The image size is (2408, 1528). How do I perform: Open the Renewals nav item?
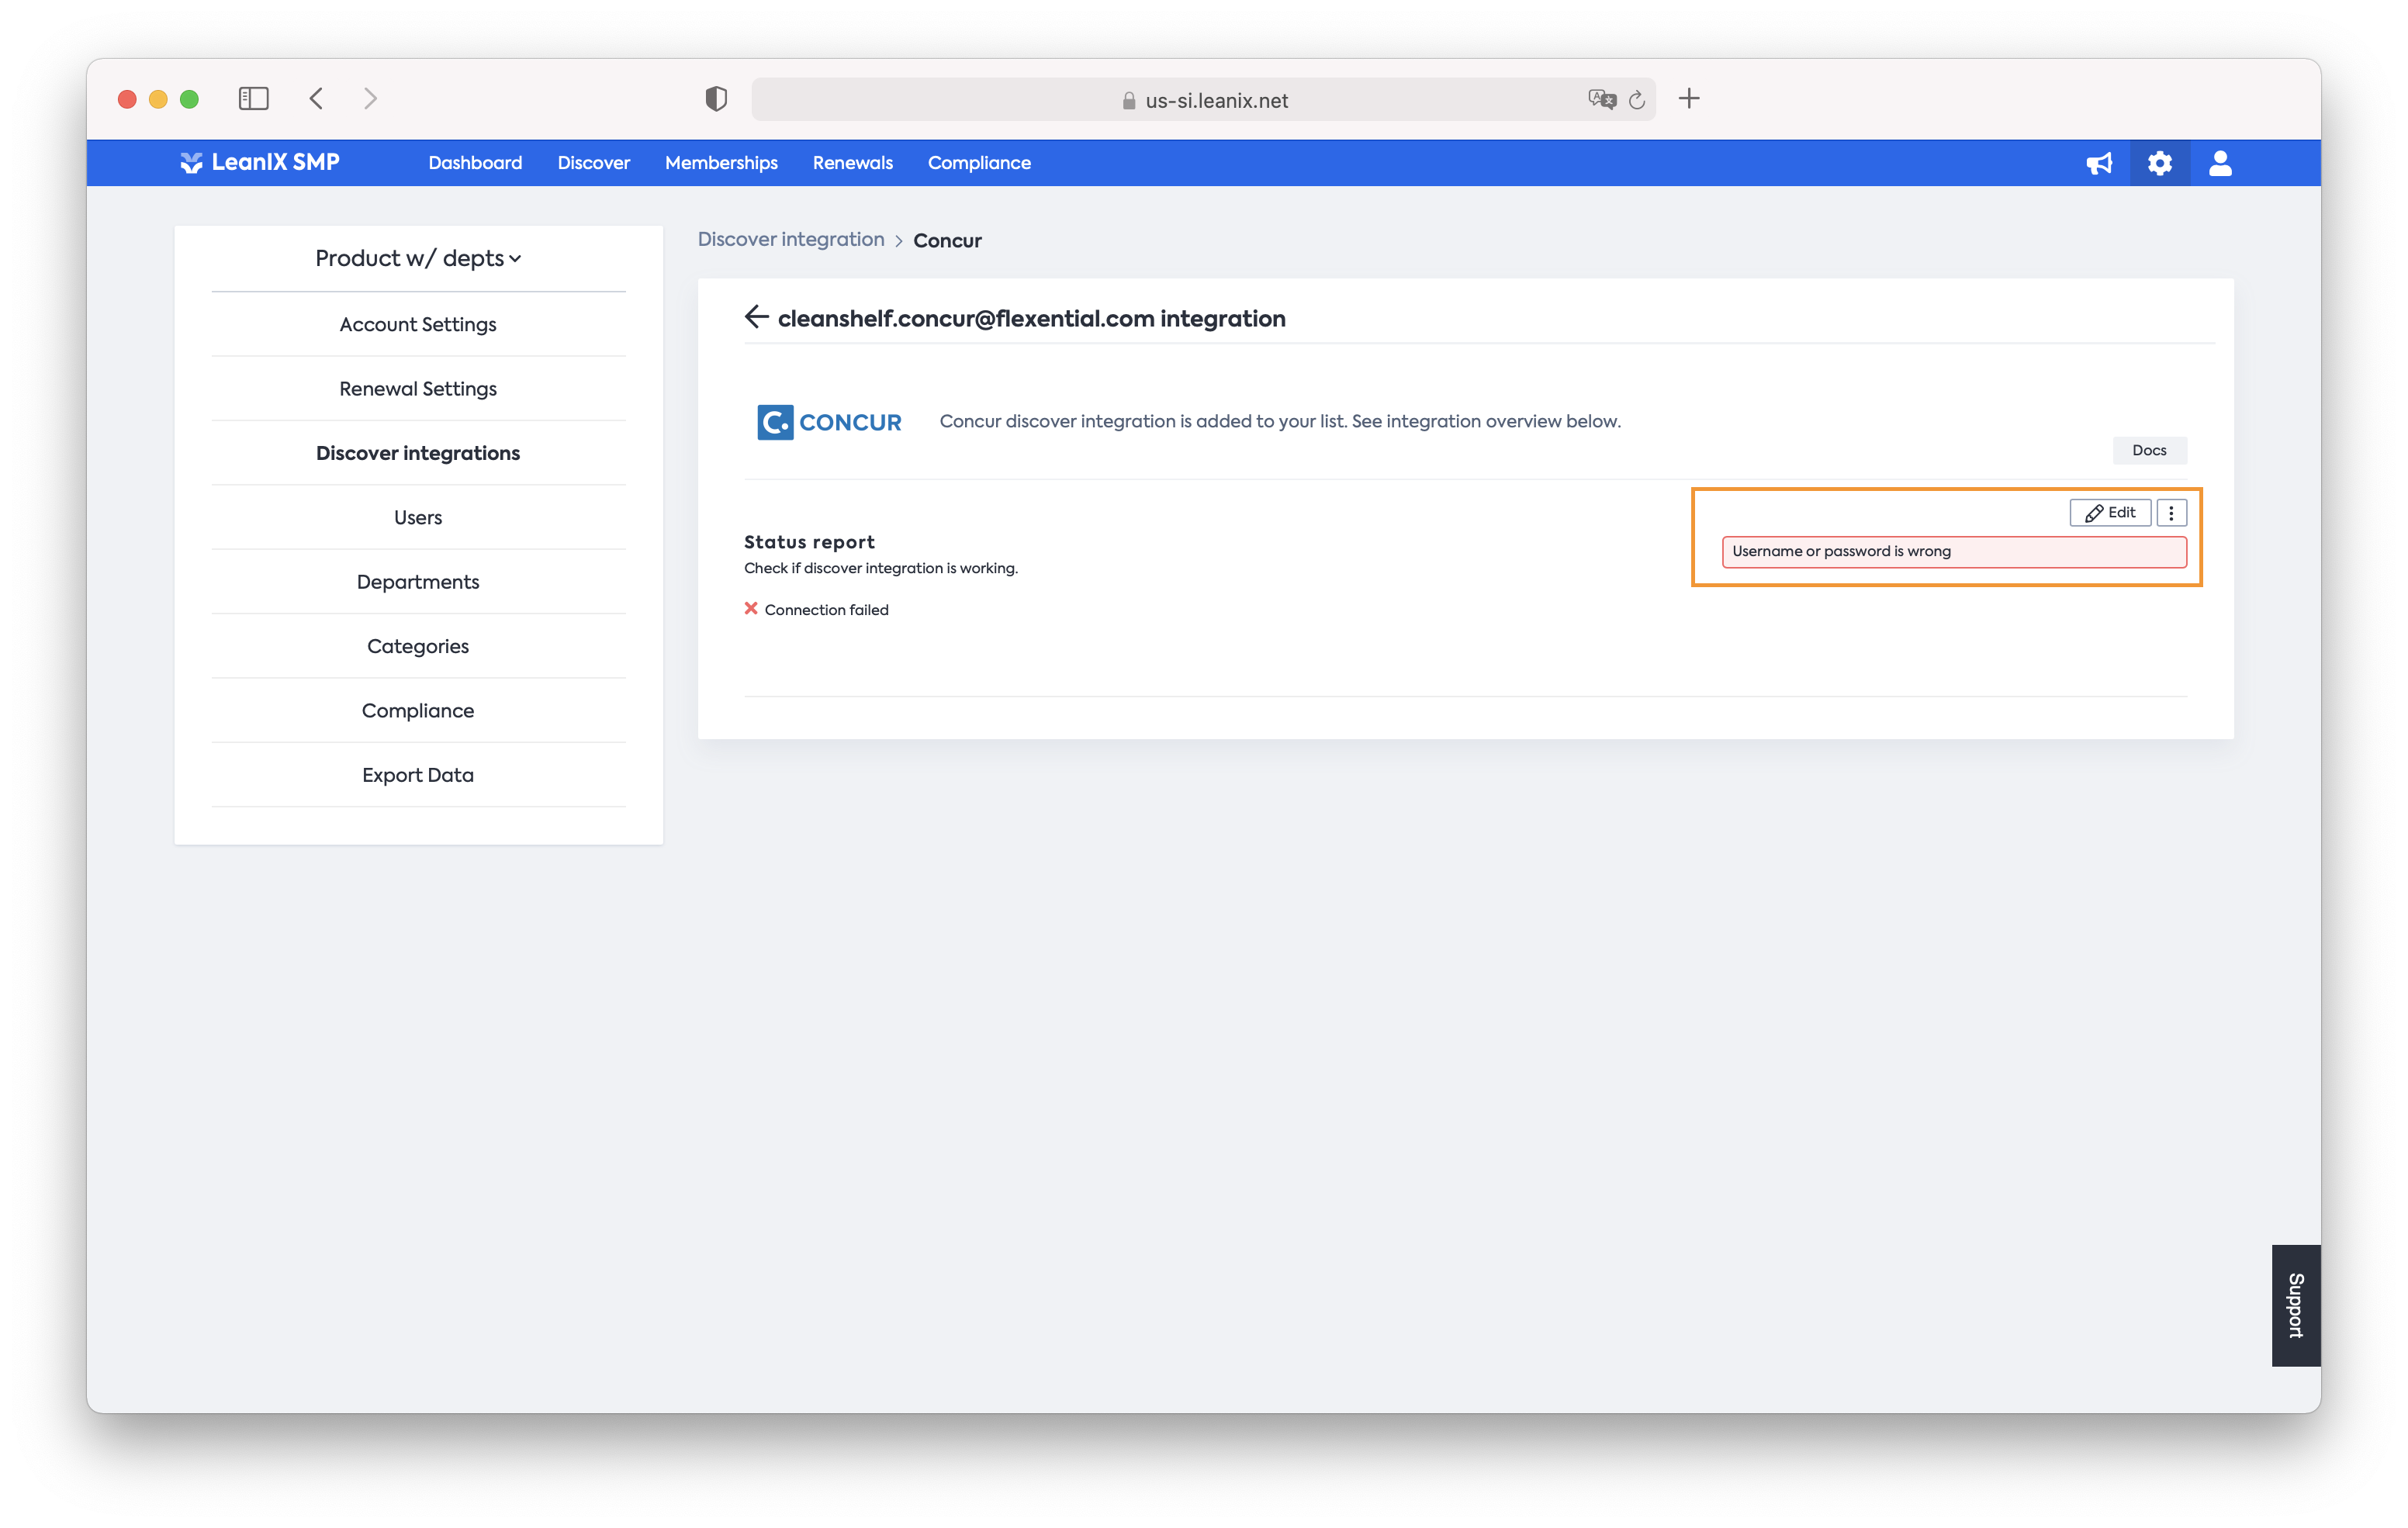point(853,162)
